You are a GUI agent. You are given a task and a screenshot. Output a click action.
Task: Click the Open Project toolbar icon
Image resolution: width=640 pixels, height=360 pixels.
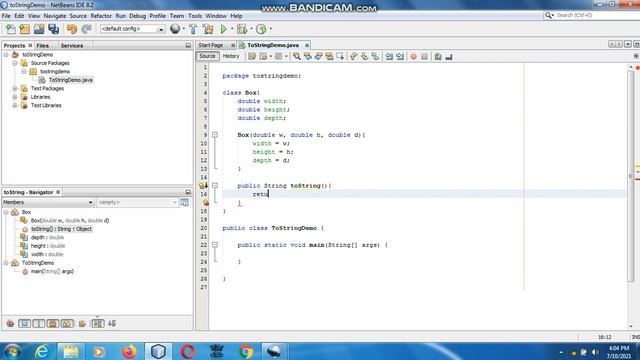click(39, 29)
